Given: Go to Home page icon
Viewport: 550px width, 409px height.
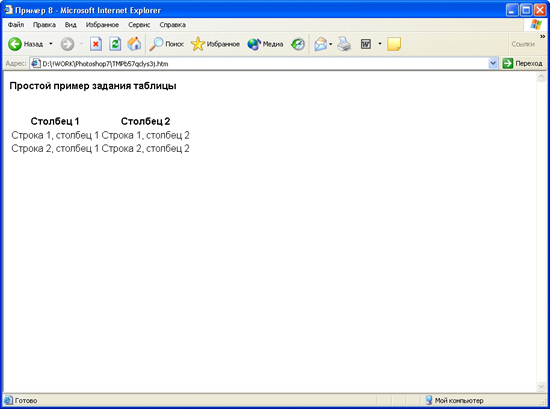Looking at the screenshot, I should (x=134, y=44).
